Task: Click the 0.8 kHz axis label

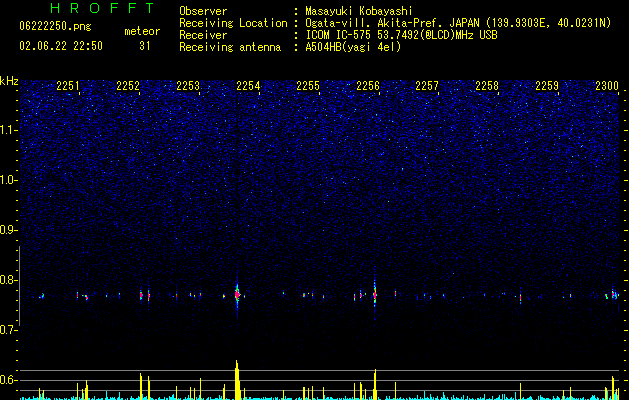Action: pos(9,280)
